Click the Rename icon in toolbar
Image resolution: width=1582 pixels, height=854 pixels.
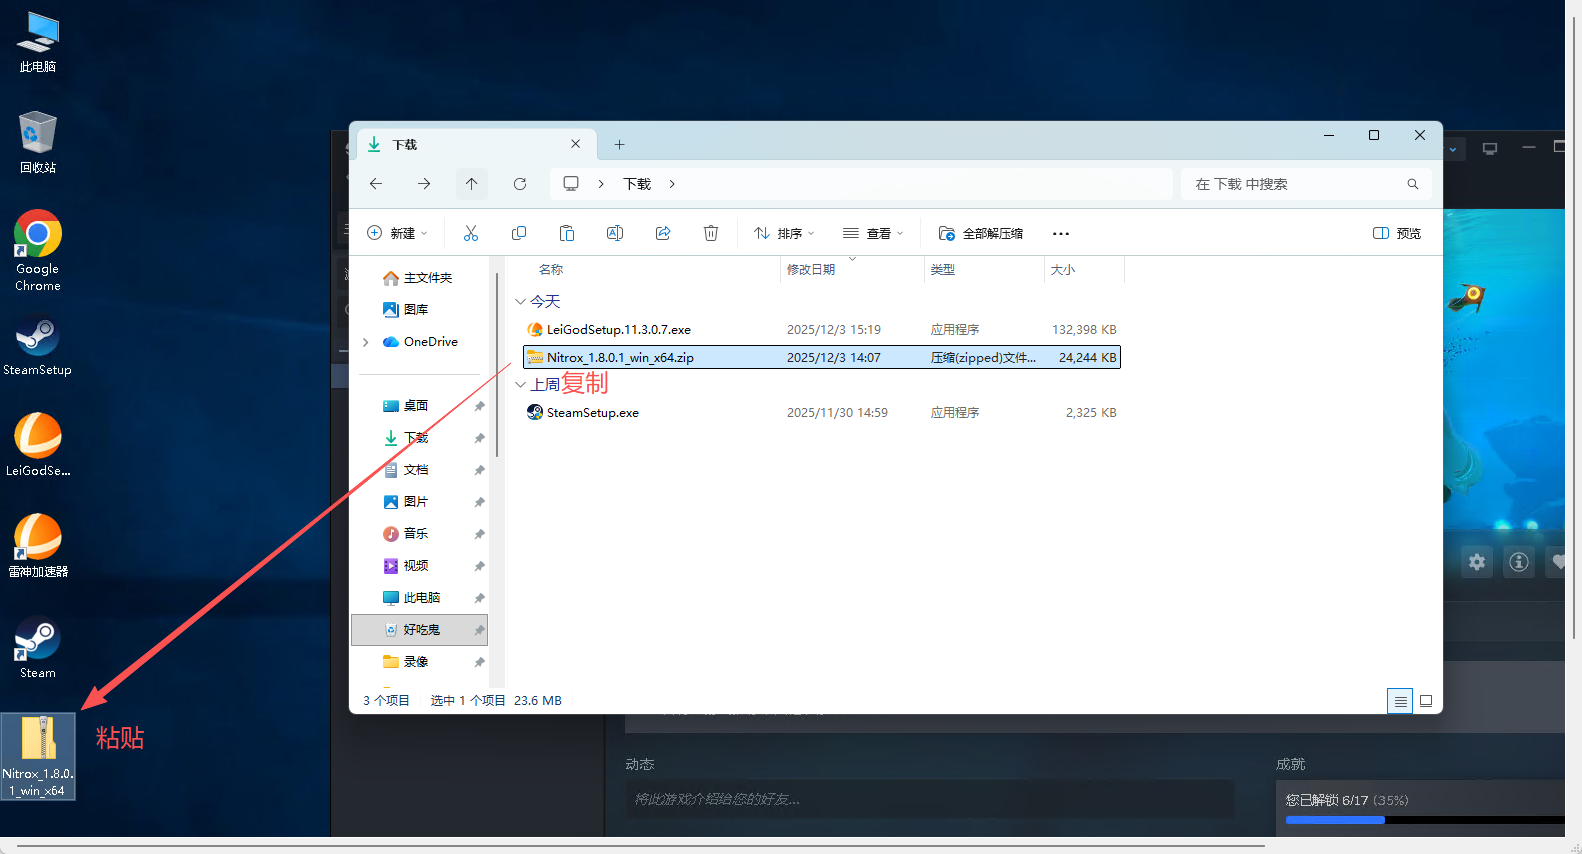click(x=615, y=233)
